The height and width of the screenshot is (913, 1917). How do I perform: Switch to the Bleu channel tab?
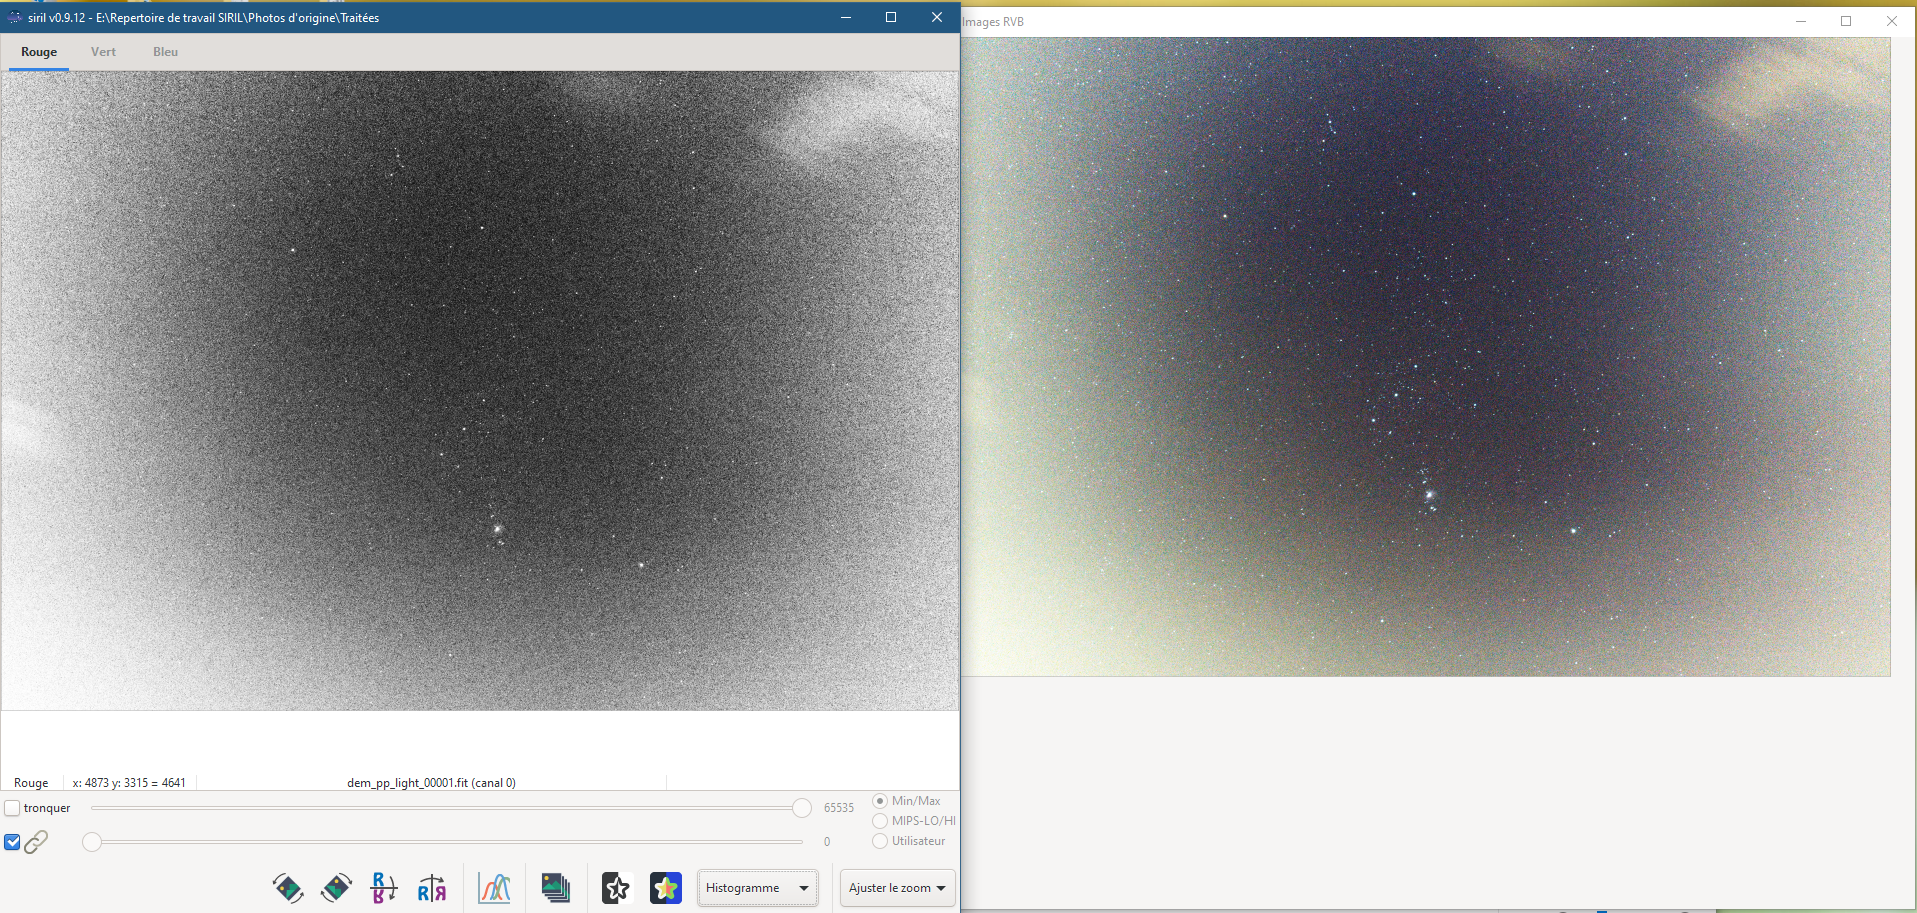click(x=165, y=52)
